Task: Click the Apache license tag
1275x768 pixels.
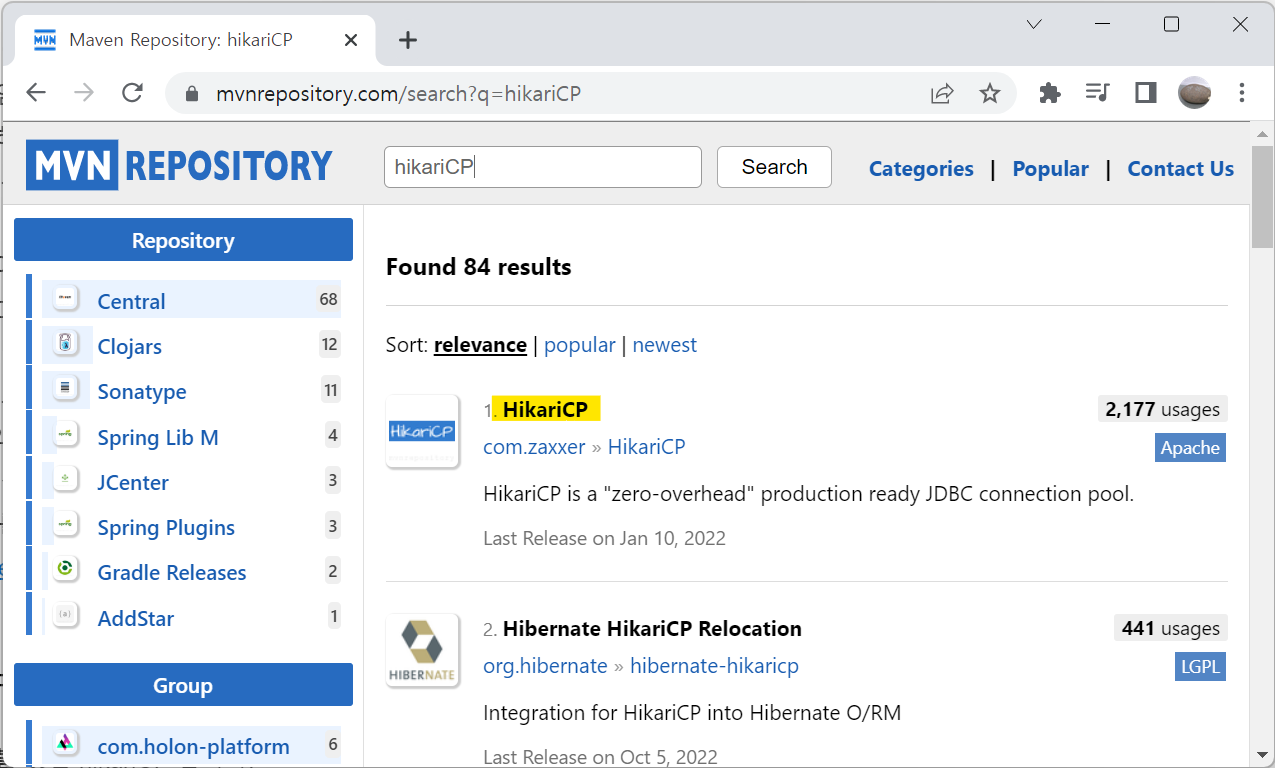Action: tap(1190, 448)
